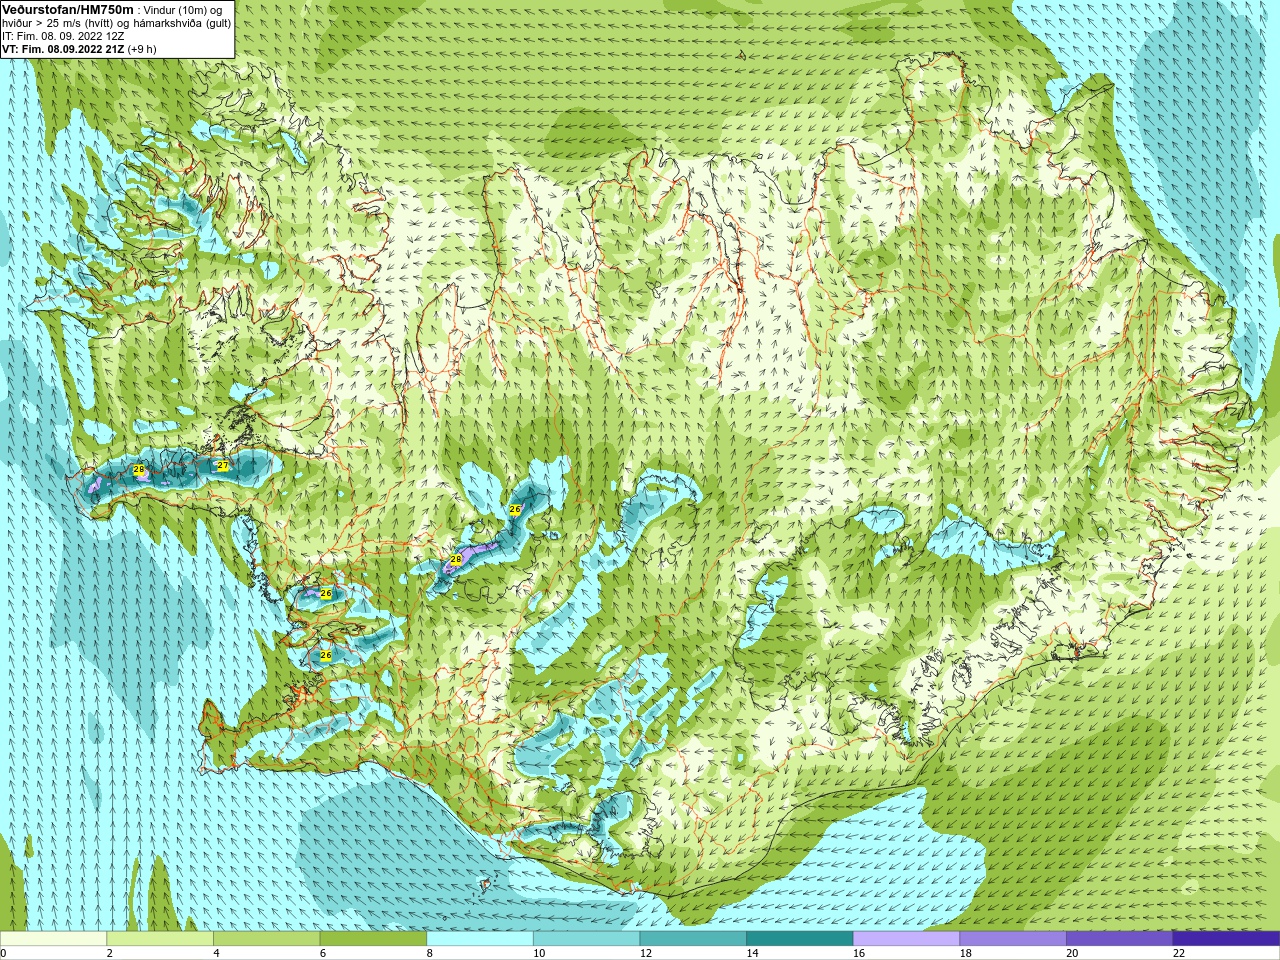Select the darker green 6–8 m/s swatch

373,939
